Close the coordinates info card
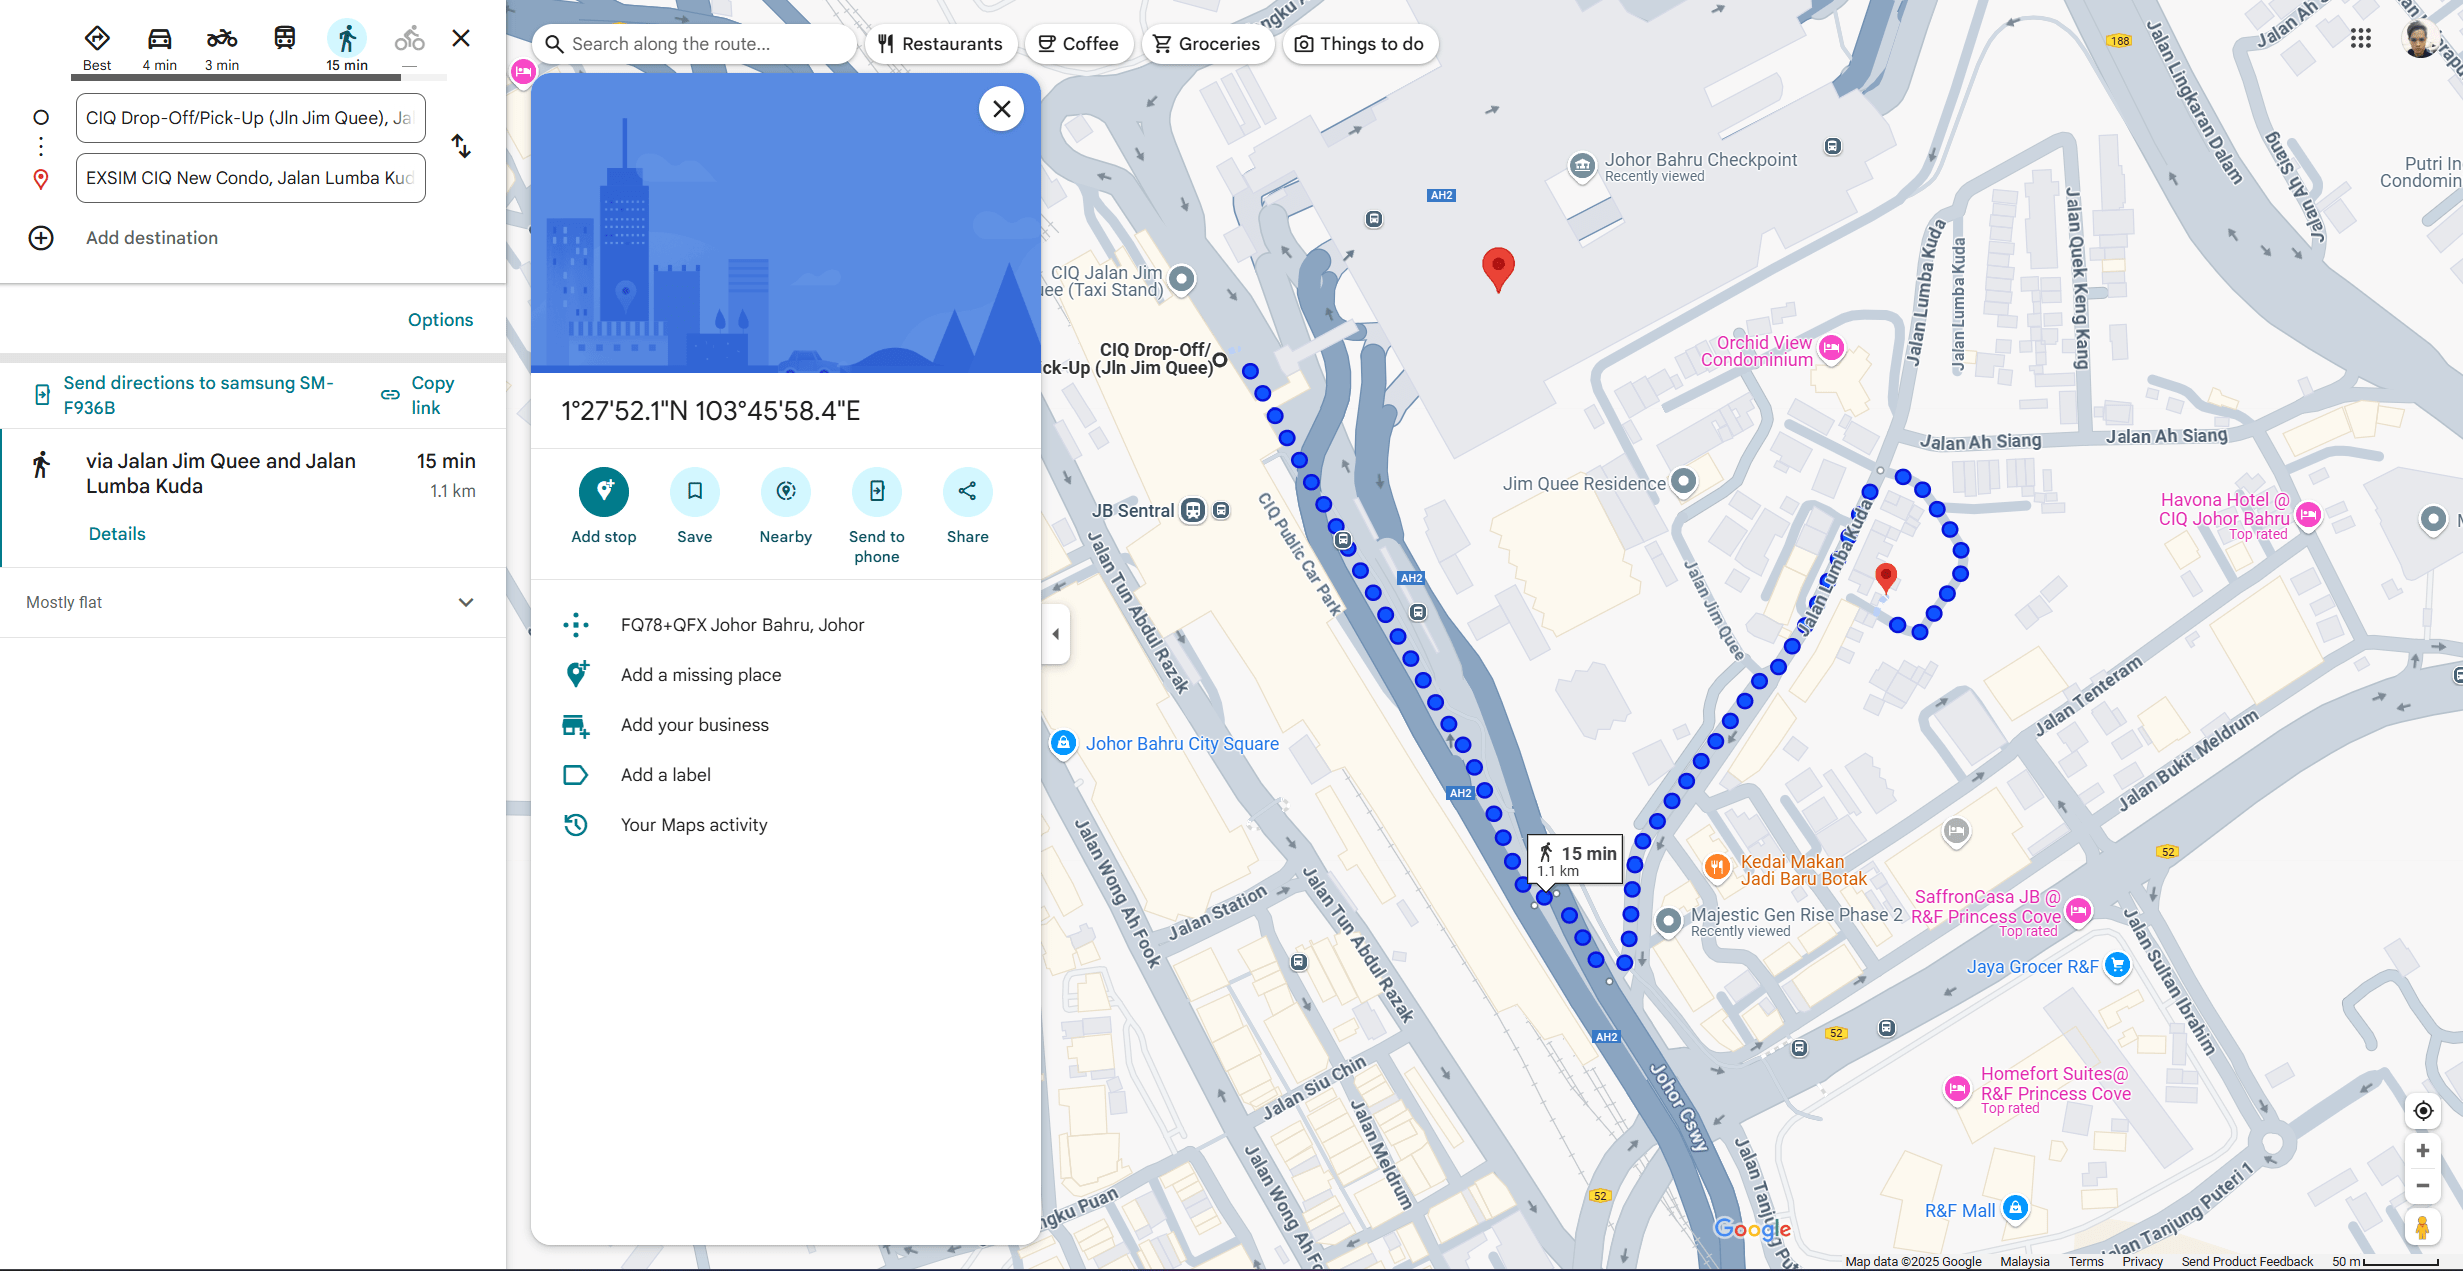 point(1001,109)
